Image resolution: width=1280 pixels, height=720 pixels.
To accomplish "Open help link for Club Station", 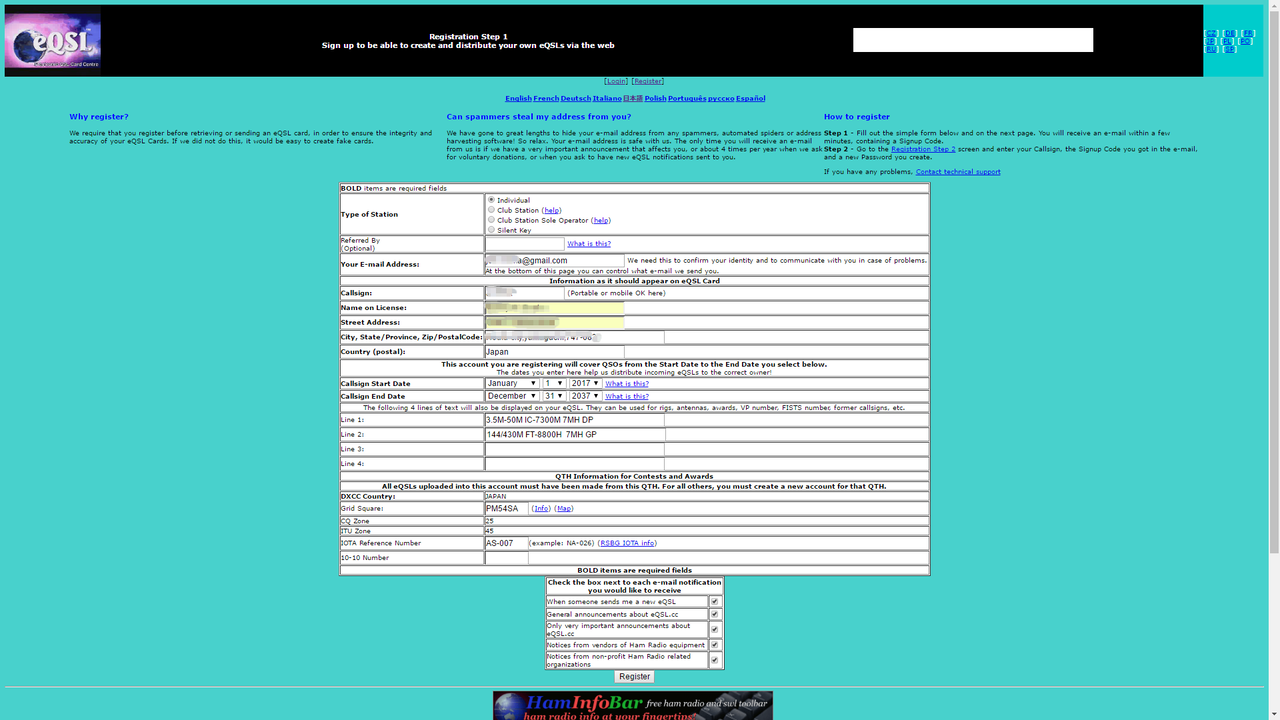I will [x=551, y=210].
